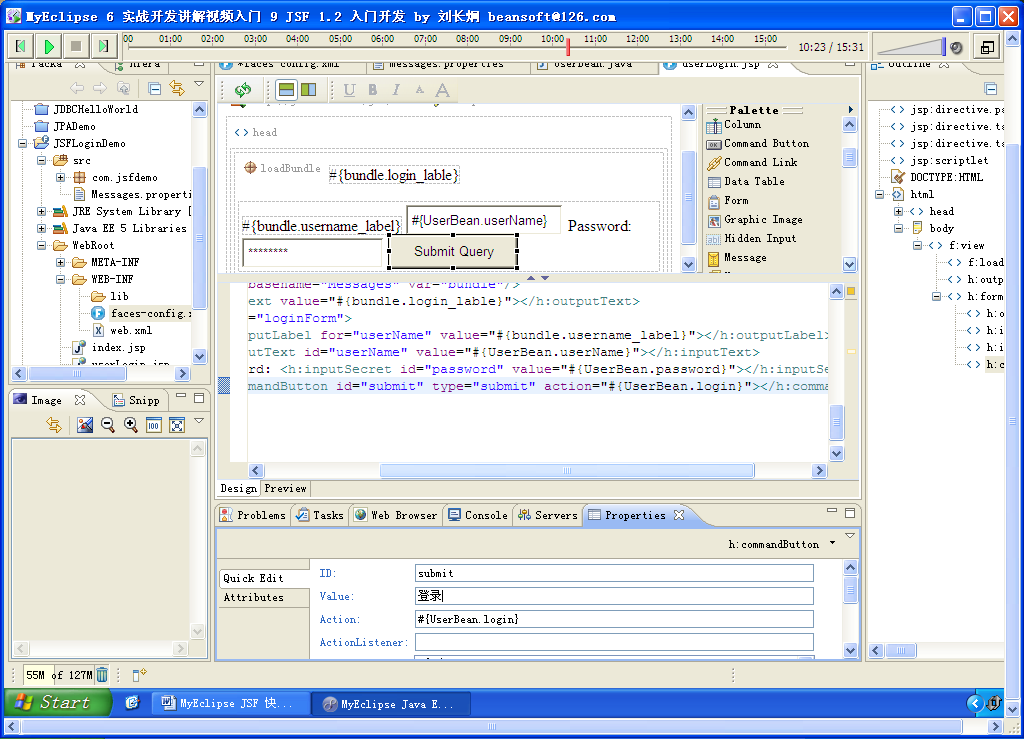1024x739 pixels.
Task: Expand the META-INF folder
Action: 60,262
